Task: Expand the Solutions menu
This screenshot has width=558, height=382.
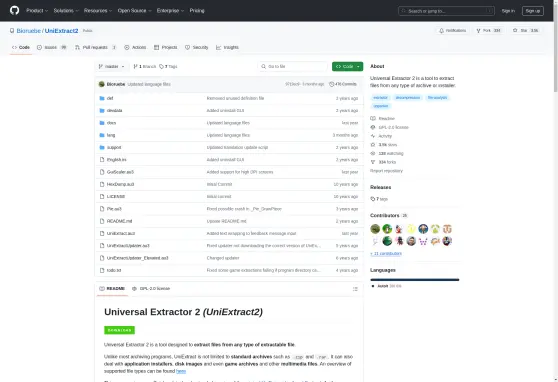Action: 66,11
